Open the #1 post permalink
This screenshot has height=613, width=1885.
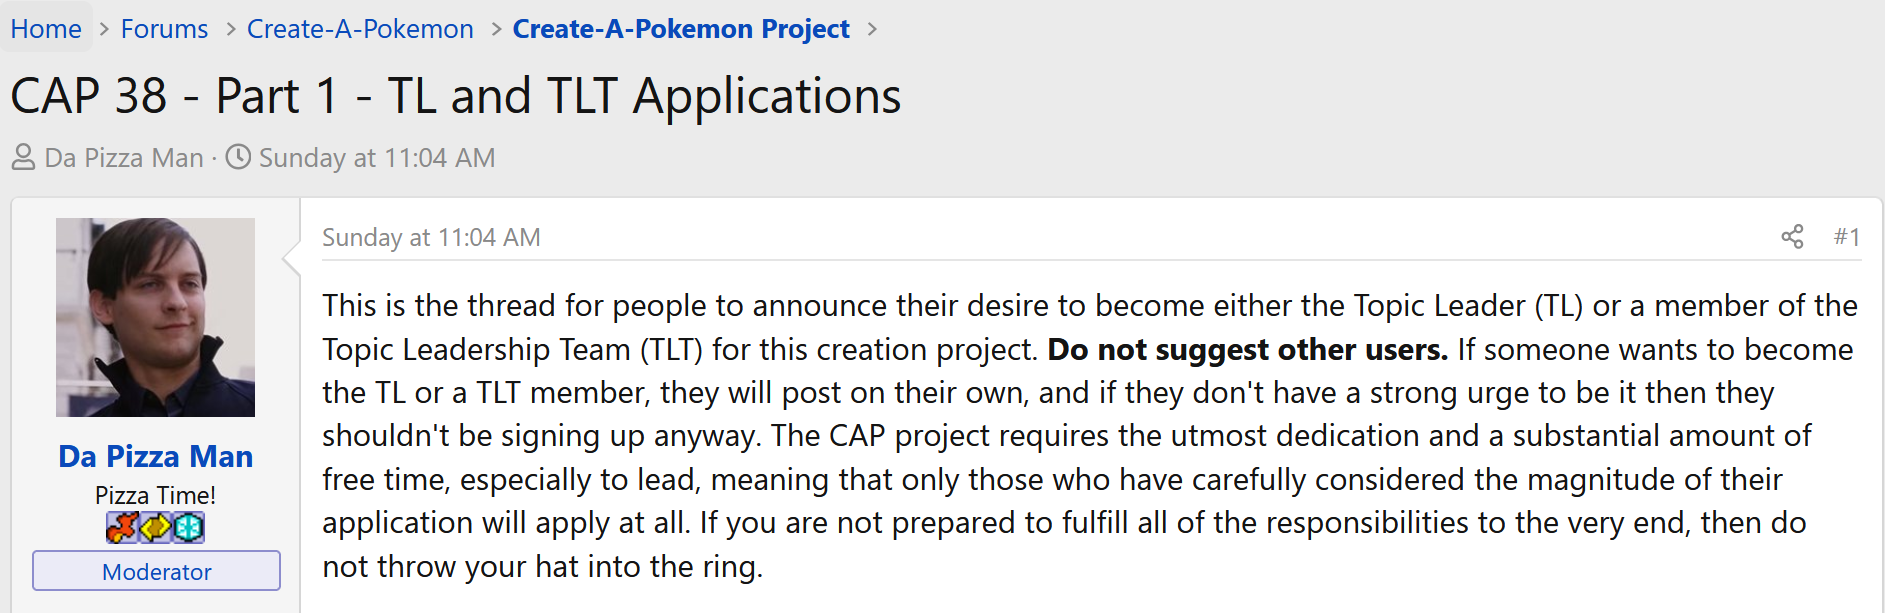tap(1847, 237)
